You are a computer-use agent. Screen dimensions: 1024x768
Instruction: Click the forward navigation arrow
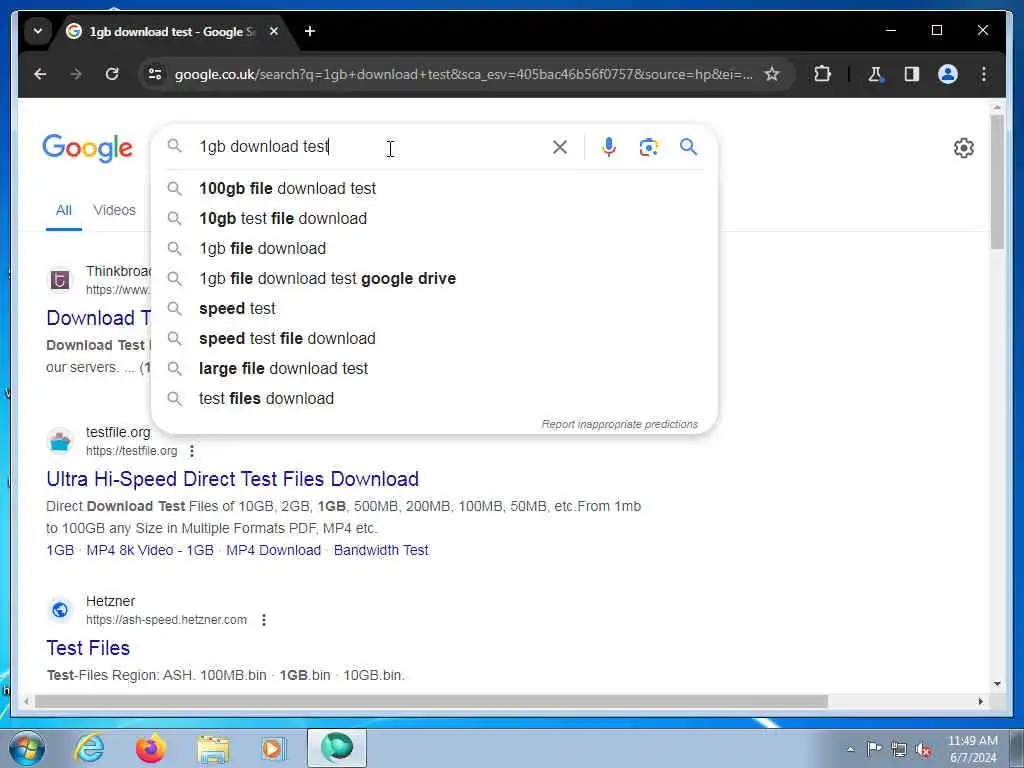pyautogui.click(x=76, y=74)
